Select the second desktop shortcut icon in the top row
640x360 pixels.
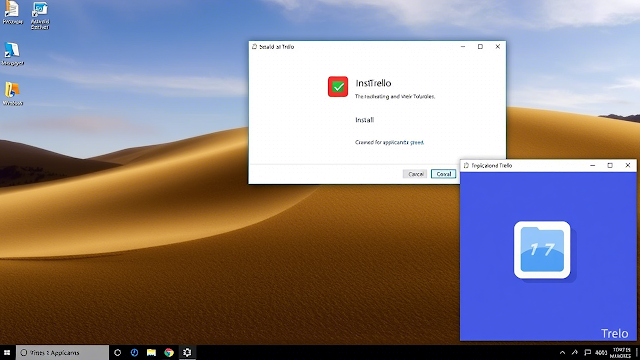(40, 15)
